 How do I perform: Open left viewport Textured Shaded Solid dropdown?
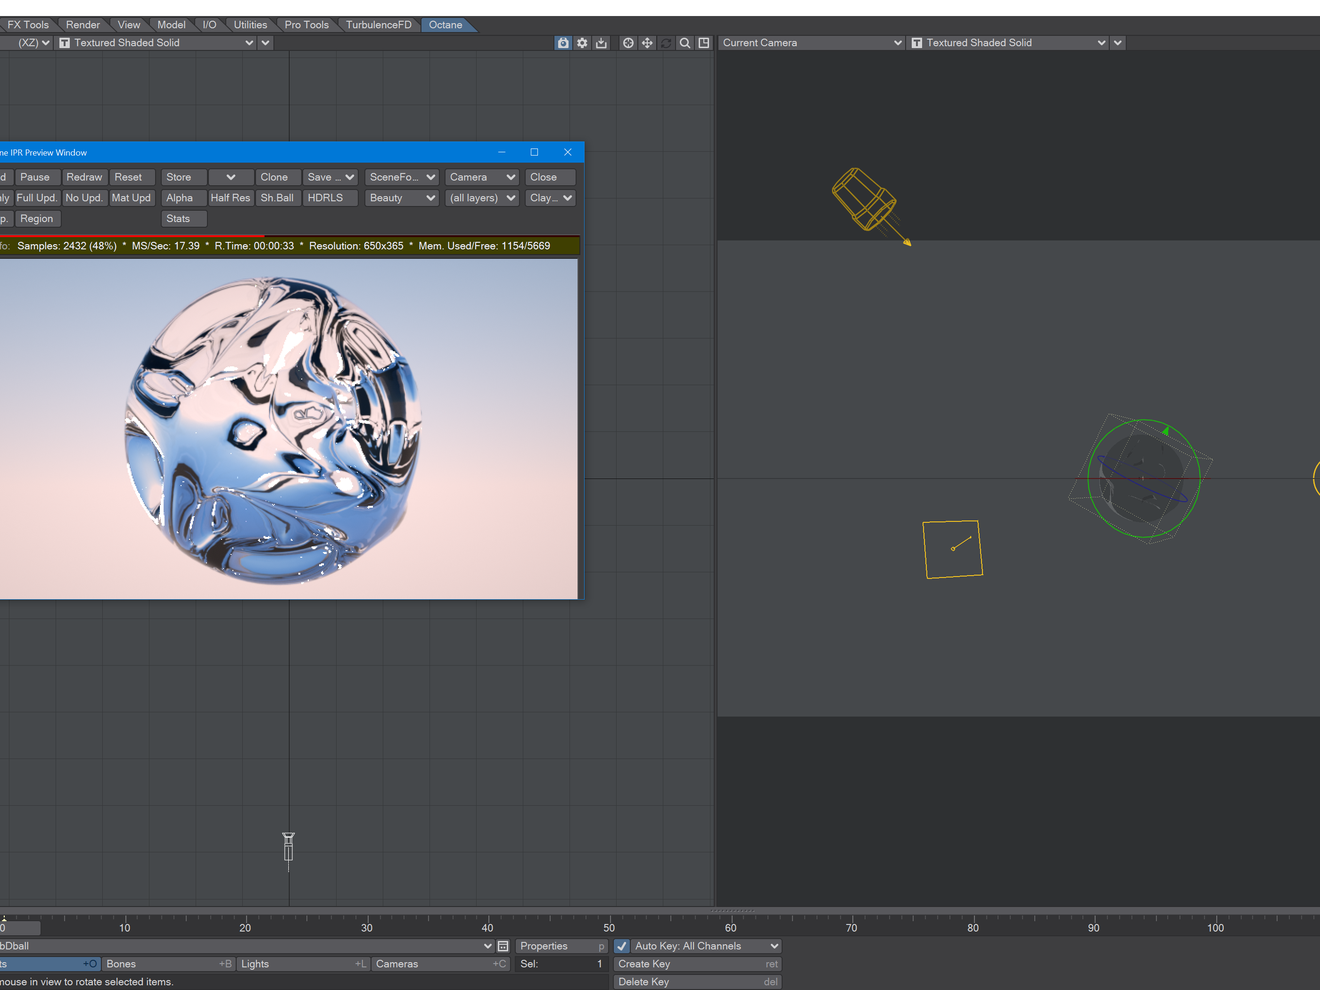point(157,43)
